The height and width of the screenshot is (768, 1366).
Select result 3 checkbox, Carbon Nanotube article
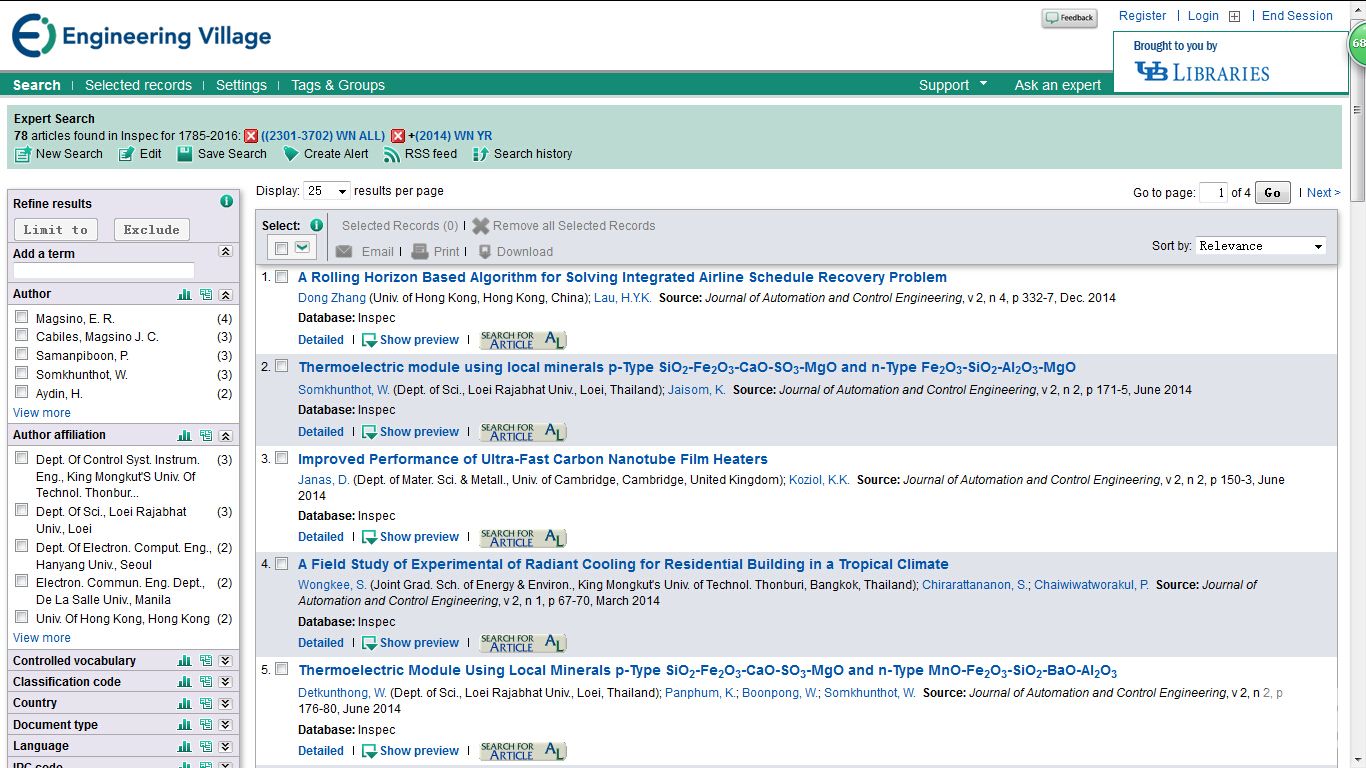pyautogui.click(x=282, y=458)
